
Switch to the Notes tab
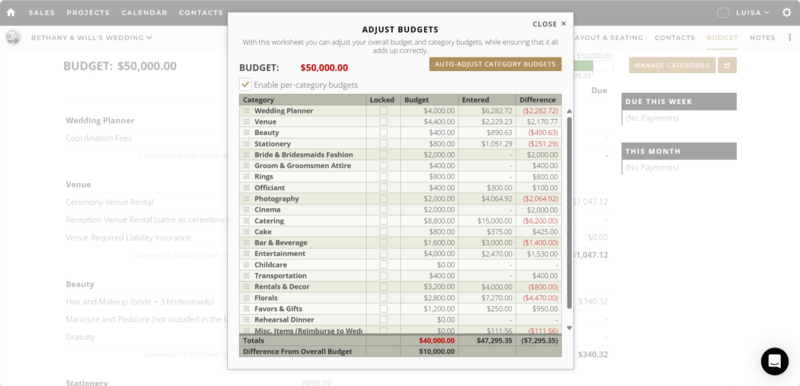coord(762,38)
